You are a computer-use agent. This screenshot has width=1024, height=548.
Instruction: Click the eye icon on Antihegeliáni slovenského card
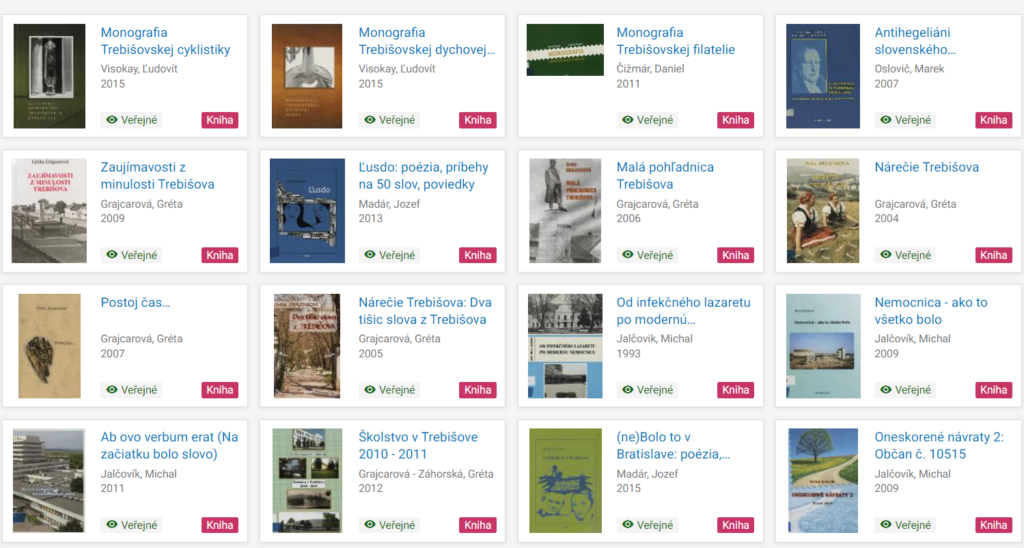pos(886,120)
